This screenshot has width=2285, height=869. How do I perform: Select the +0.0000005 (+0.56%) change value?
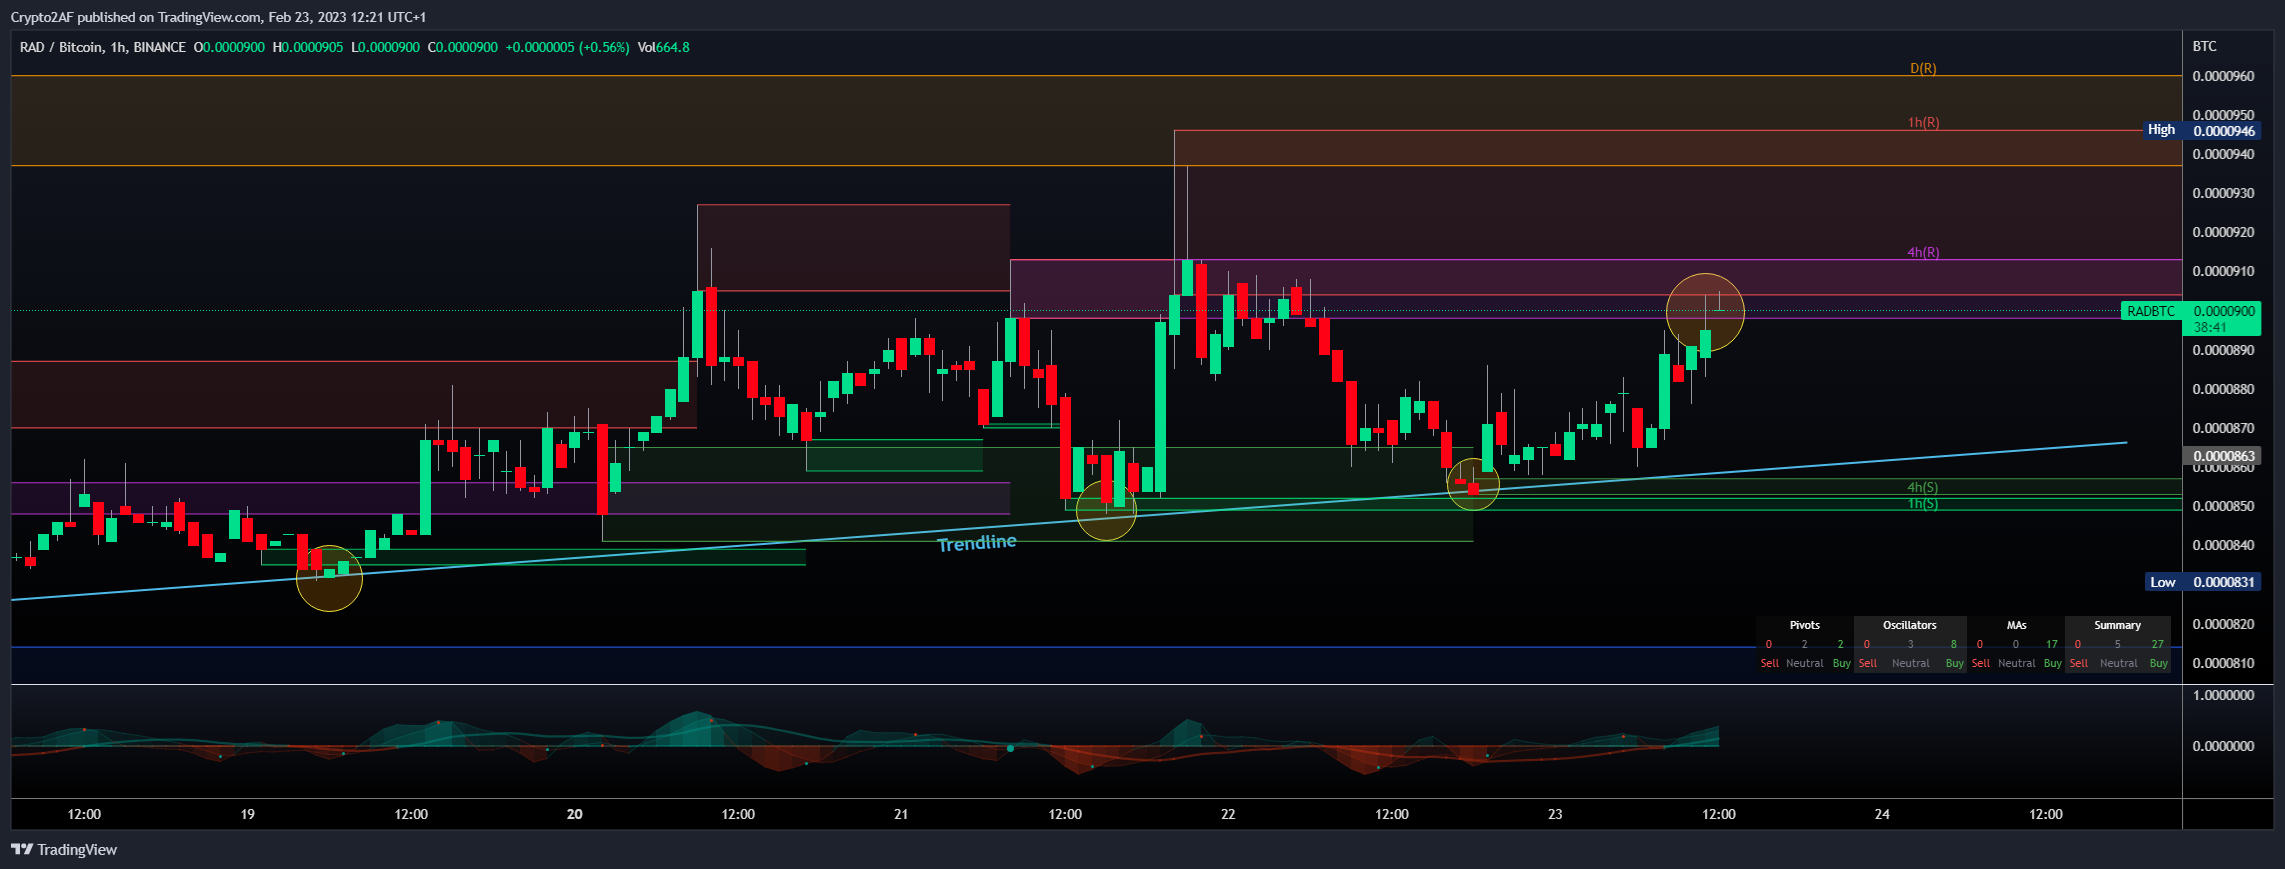[567, 47]
